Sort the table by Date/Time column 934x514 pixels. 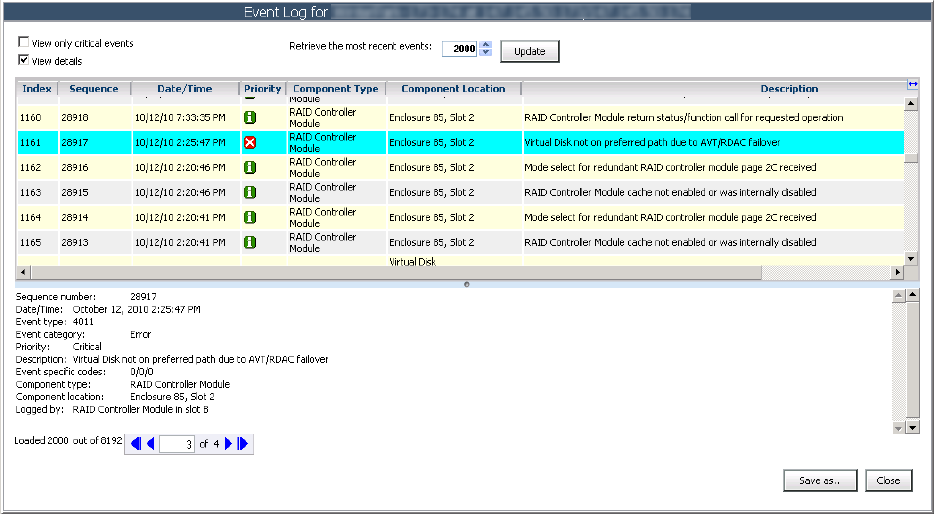tap(184, 89)
